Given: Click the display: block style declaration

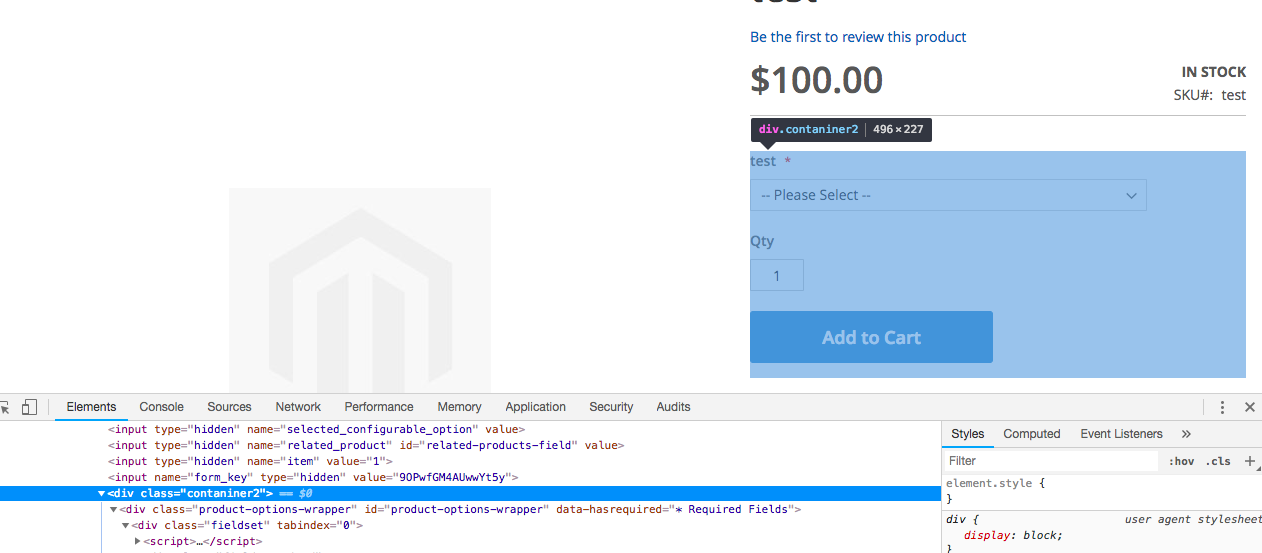Looking at the screenshot, I should [1013, 535].
